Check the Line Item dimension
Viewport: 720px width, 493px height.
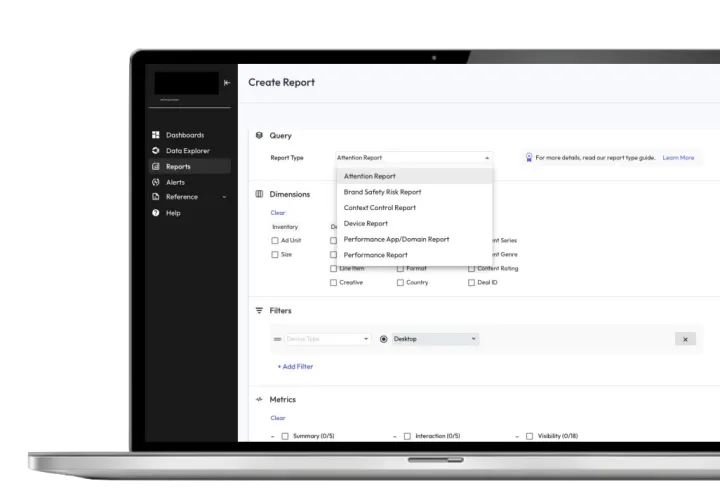click(333, 269)
